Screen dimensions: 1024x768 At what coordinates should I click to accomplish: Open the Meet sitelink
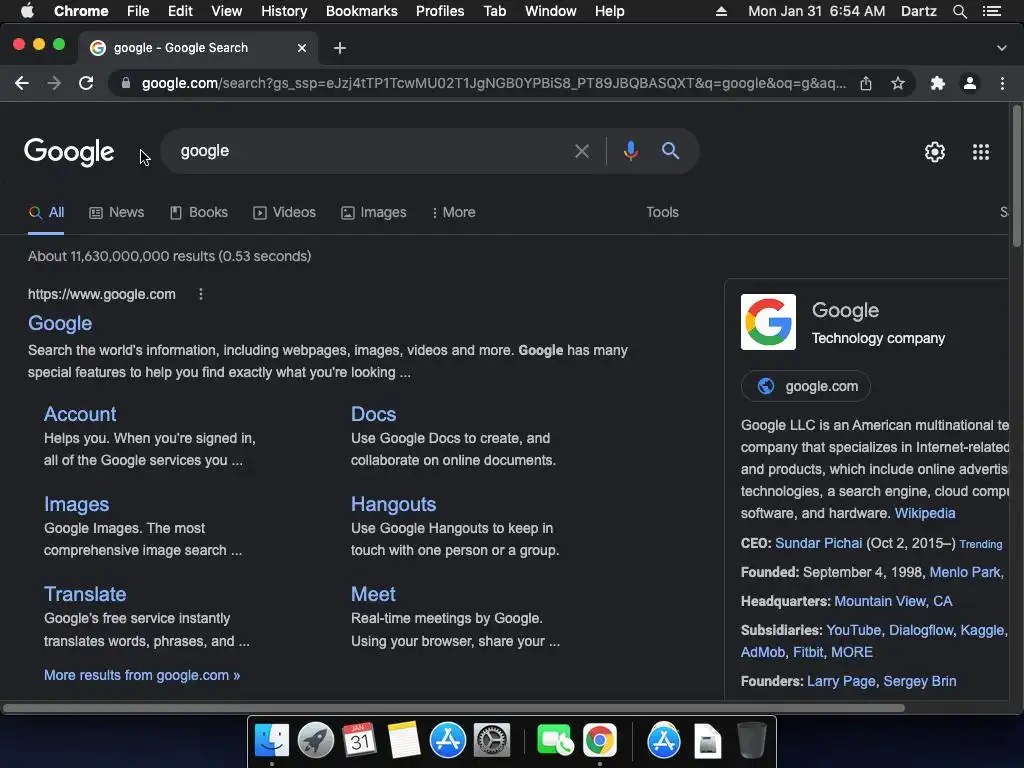(x=373, y=594)
